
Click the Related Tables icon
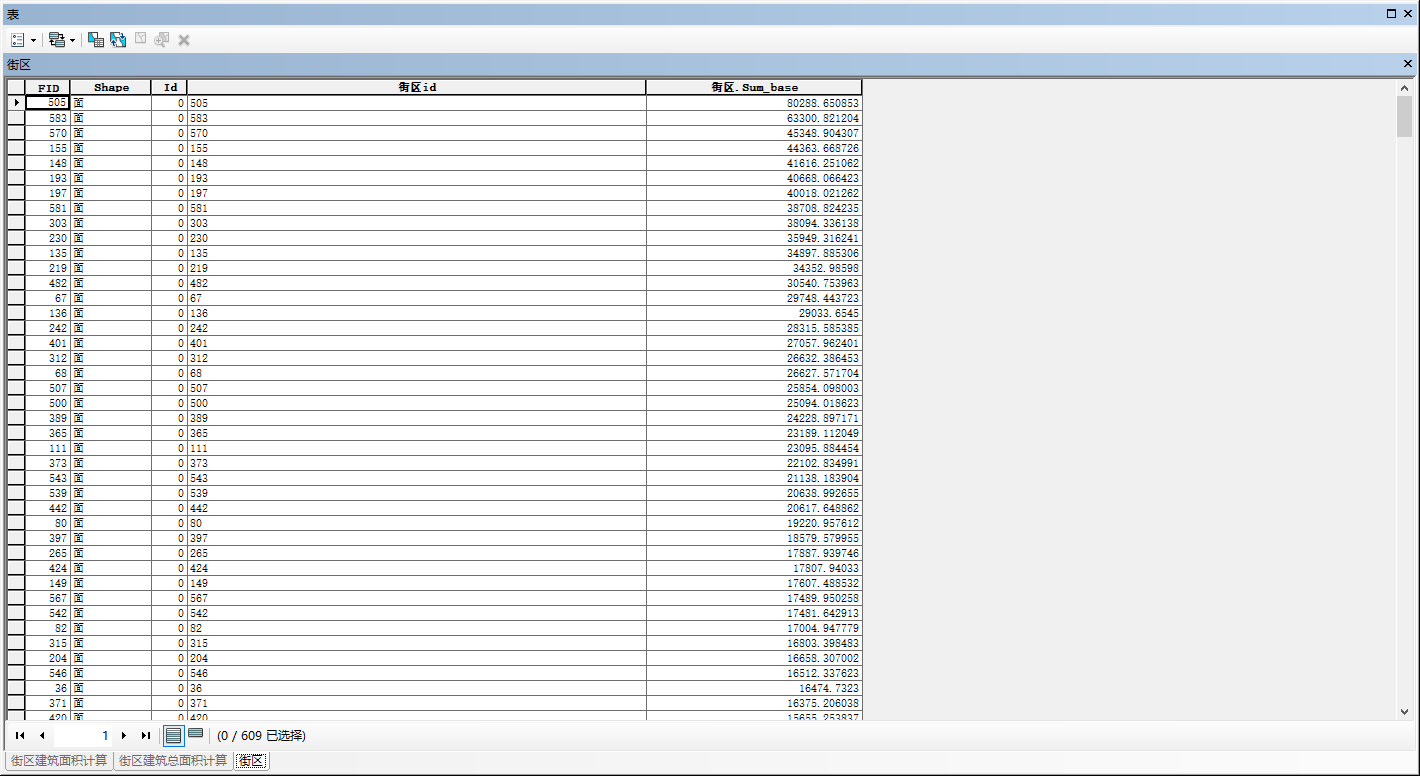56,40
